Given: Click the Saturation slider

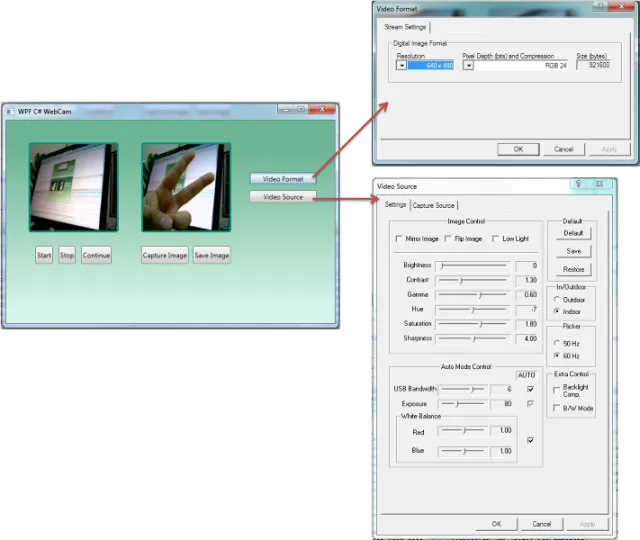Looking at the screenshot, I should (x=472, y=324).
